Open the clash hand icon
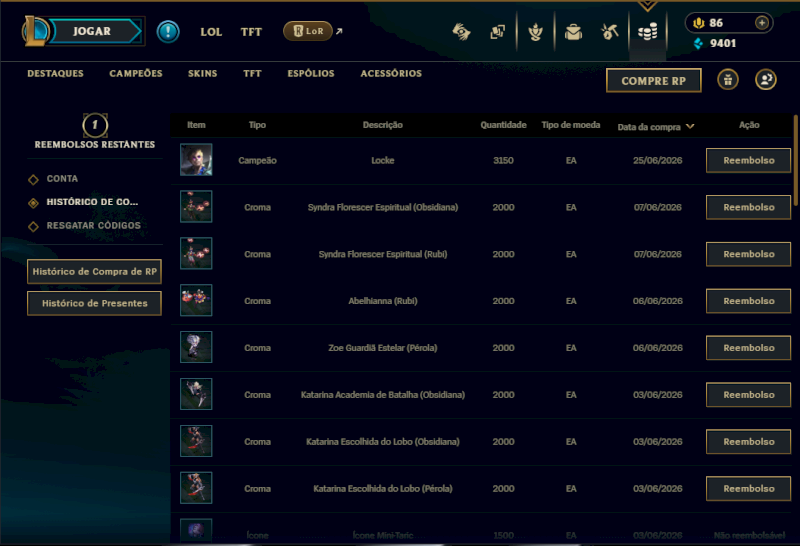 [461, 32]
